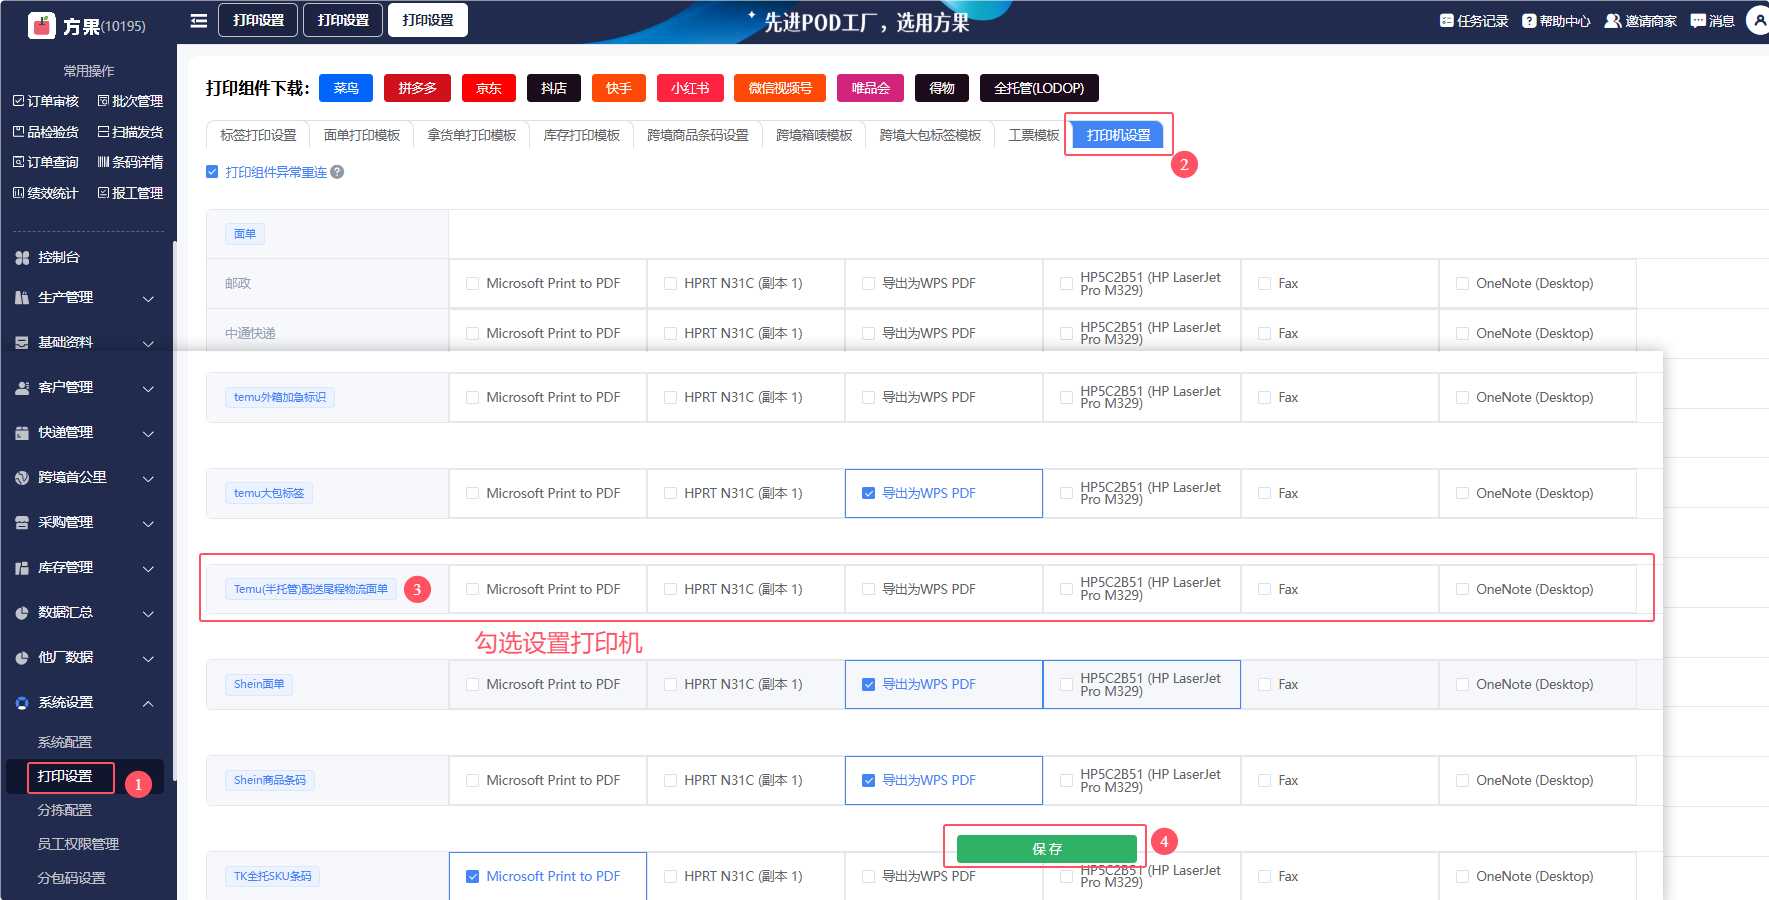Download the 拼多多 print component
1769x900 pixels.
pos(418,88)
